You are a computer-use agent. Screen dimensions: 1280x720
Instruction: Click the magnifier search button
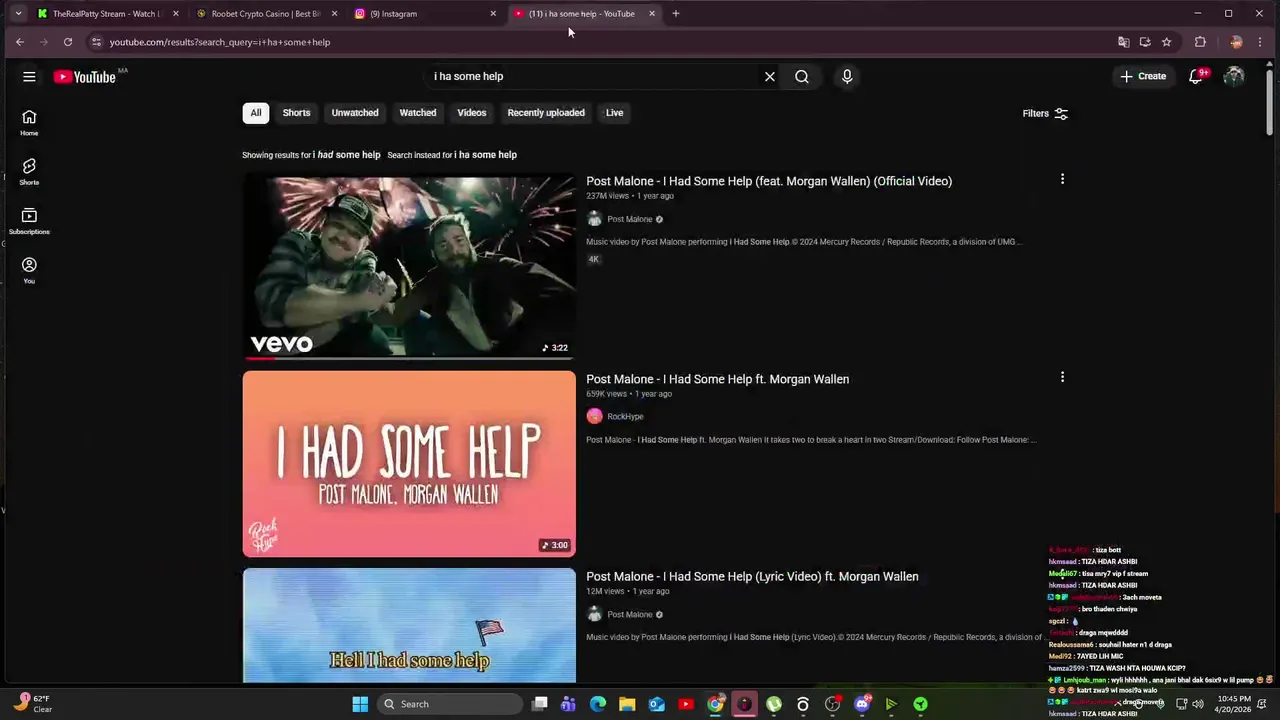click(x=802, y=76)
